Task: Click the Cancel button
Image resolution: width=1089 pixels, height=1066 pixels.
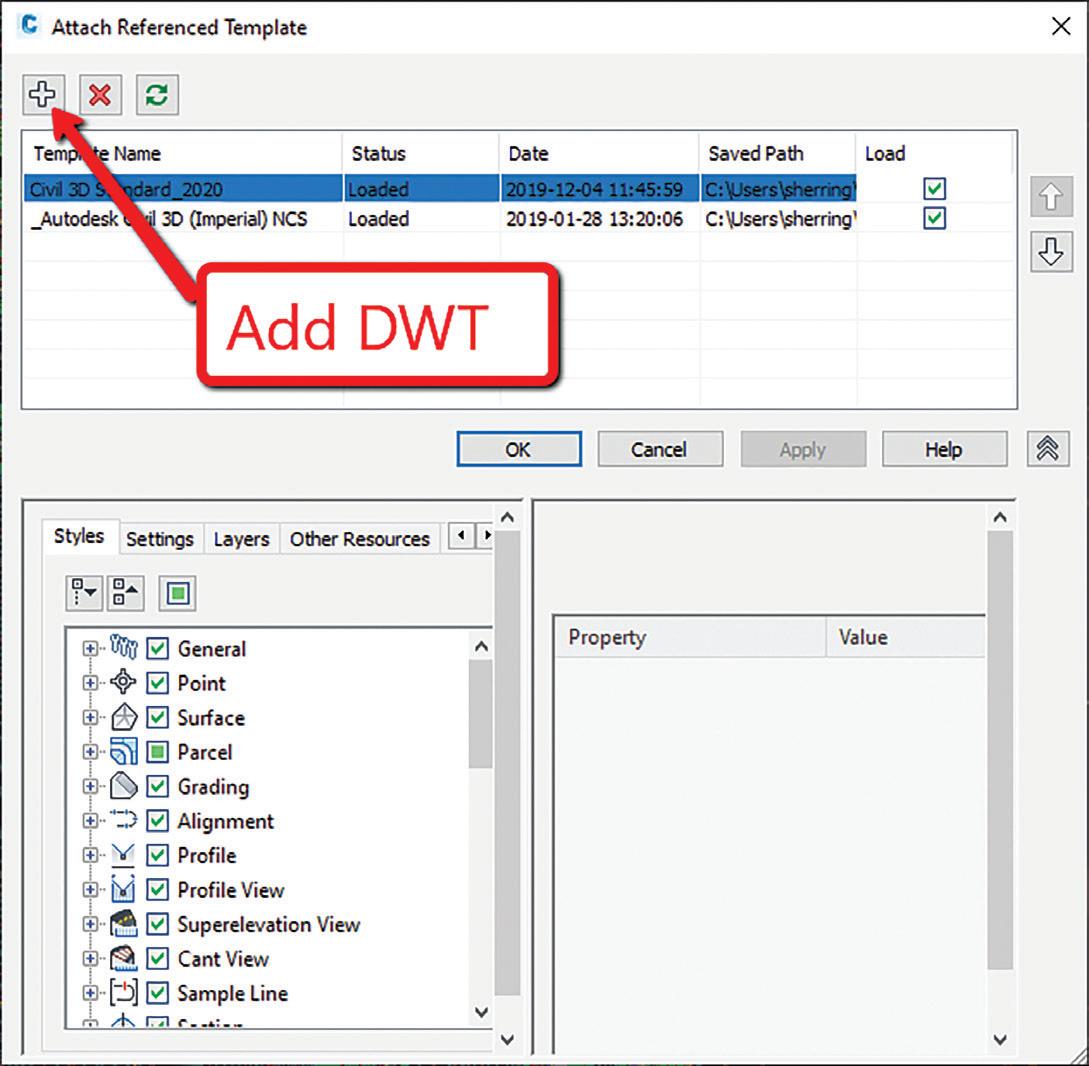Action: [x=659, y=449]
